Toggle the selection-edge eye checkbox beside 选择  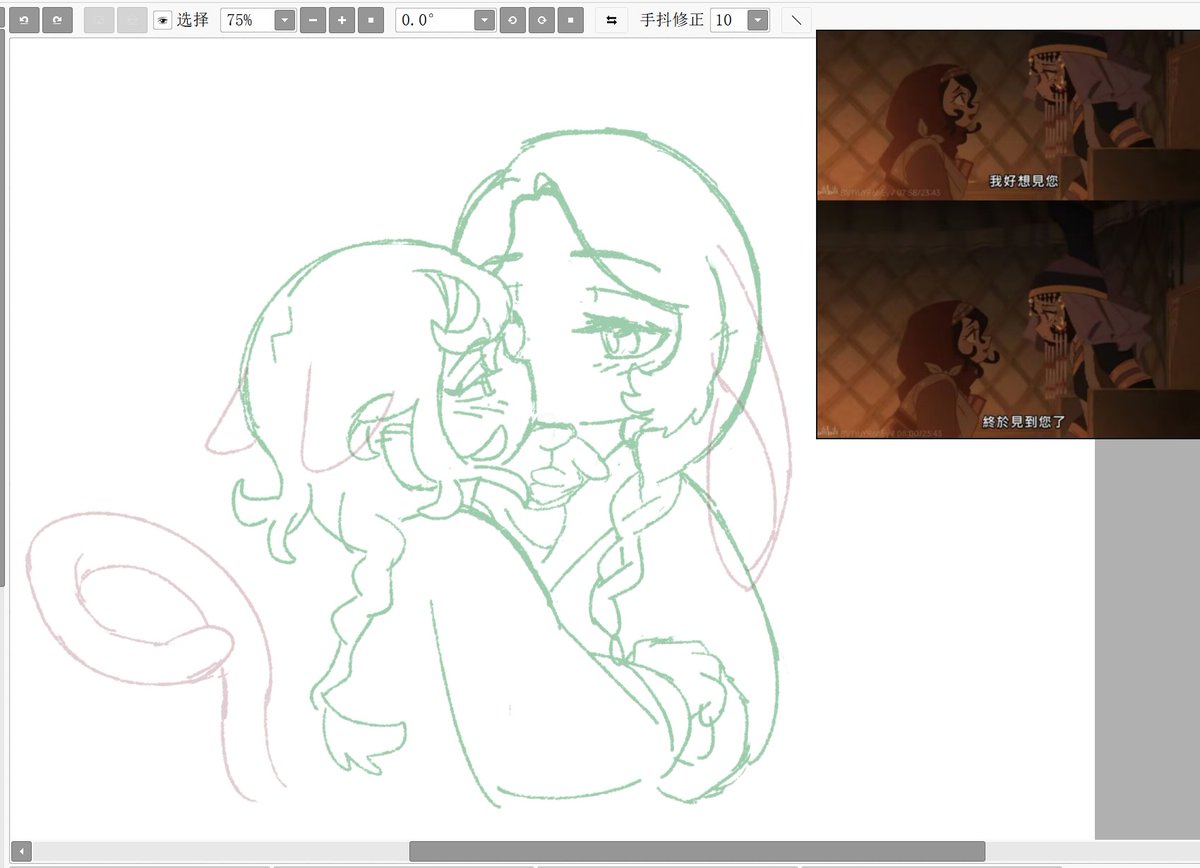point(163,20)
